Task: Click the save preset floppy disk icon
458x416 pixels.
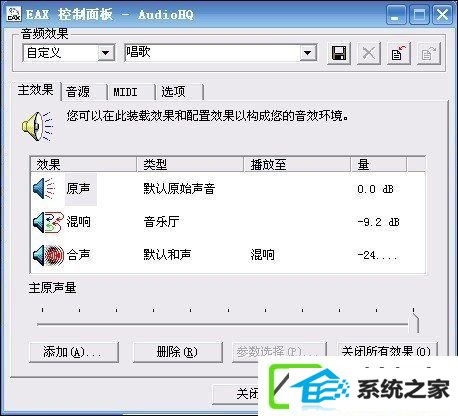Action: click(339, 53)
